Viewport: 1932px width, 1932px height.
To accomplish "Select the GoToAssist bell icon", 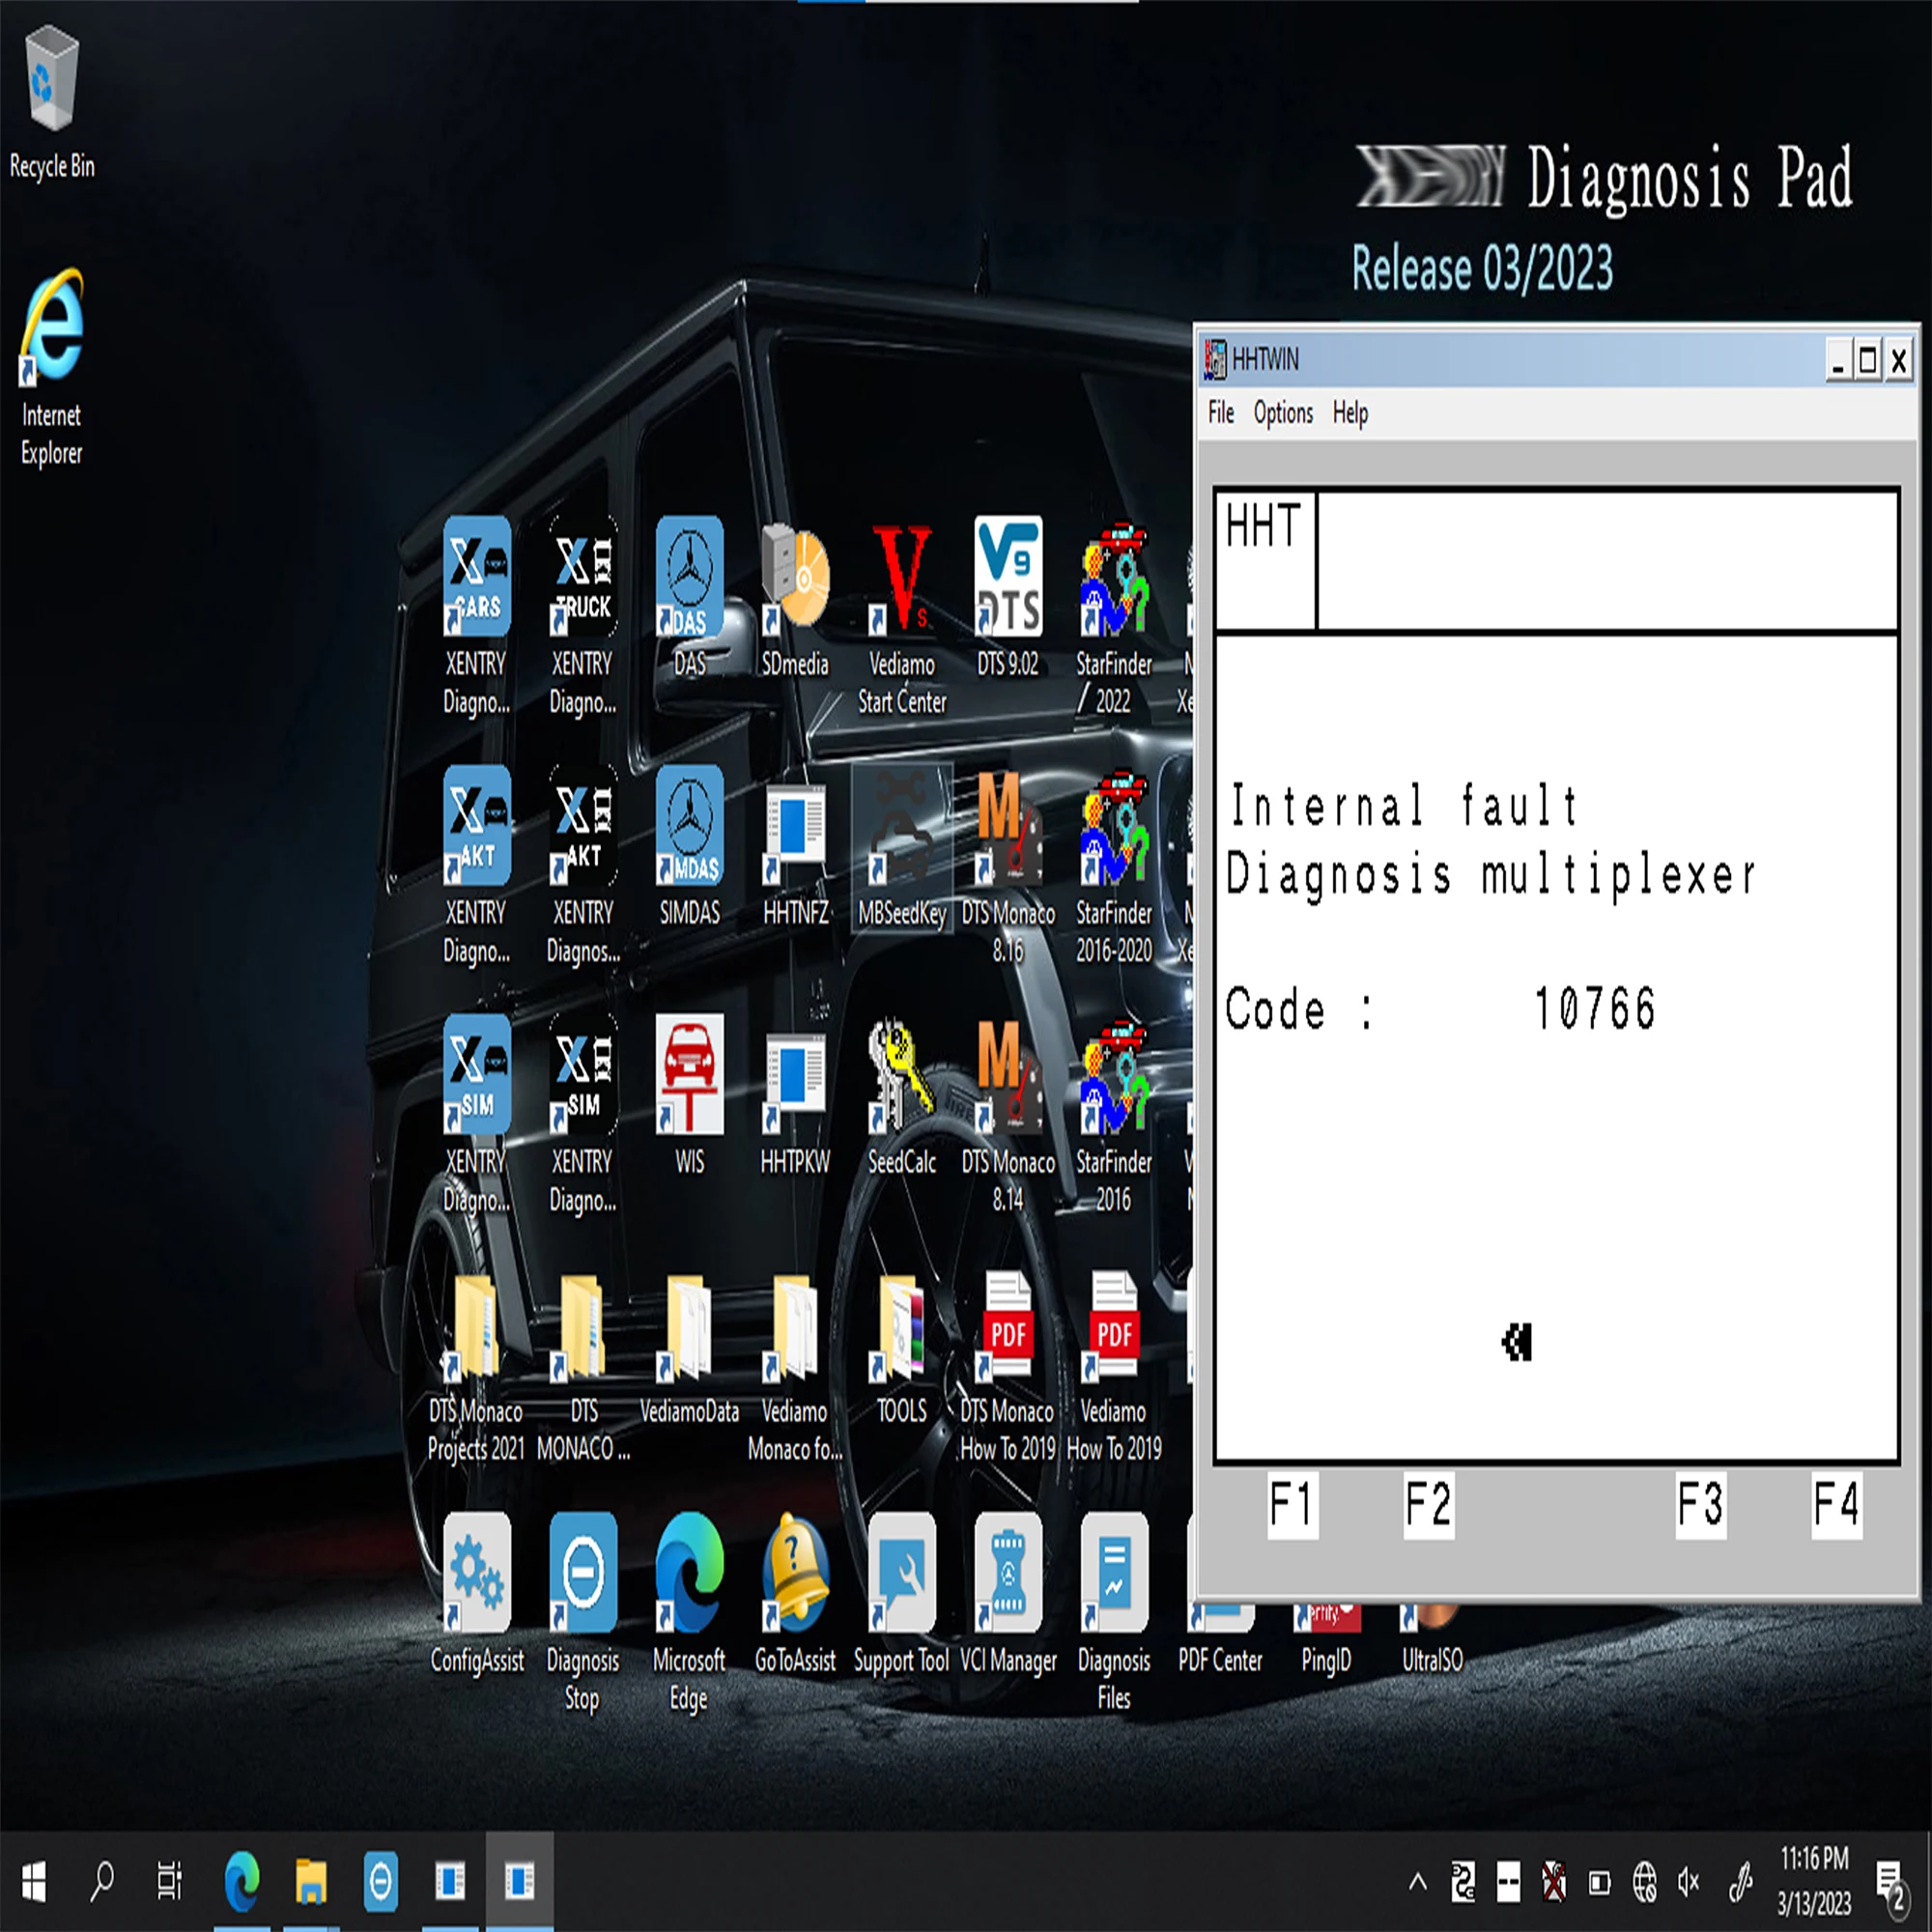I will (x=795, y=1593).
